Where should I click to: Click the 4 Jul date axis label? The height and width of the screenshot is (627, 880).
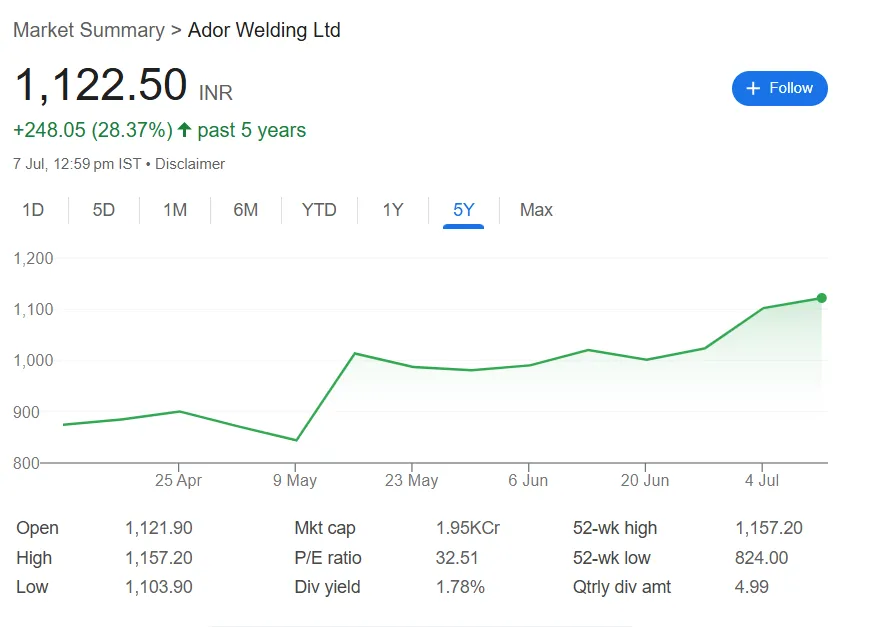click(762, 481)
